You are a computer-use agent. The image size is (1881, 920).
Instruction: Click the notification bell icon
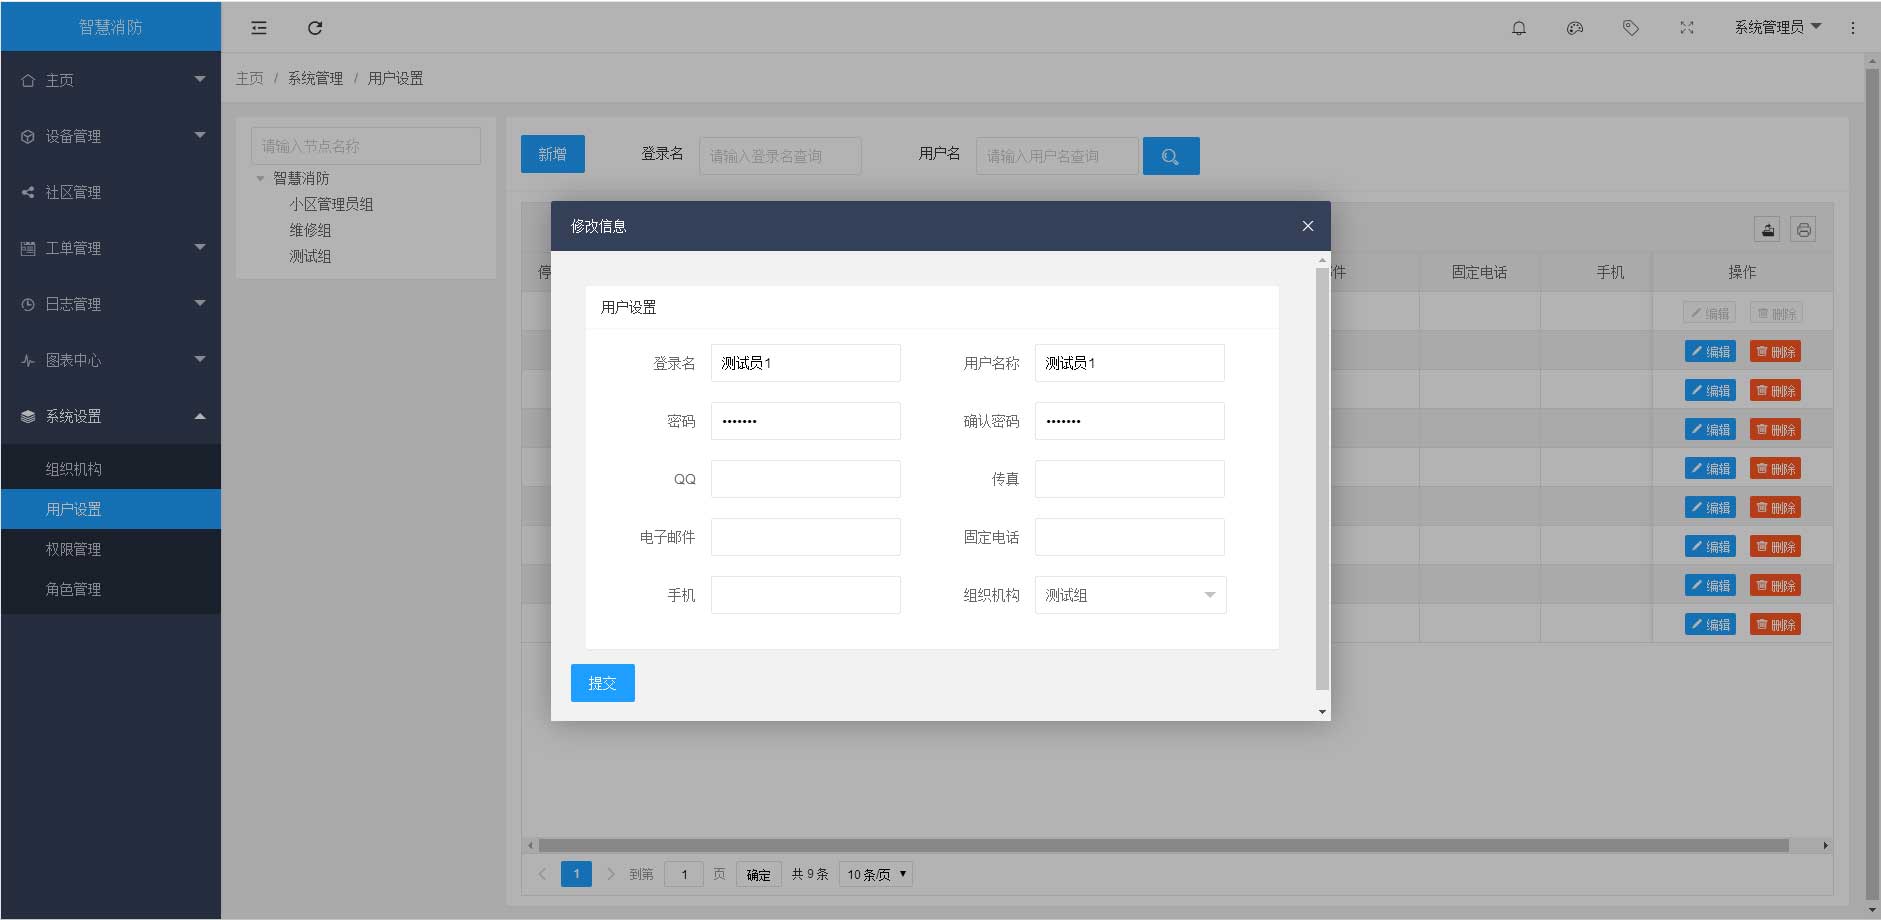pos(1518,28)
